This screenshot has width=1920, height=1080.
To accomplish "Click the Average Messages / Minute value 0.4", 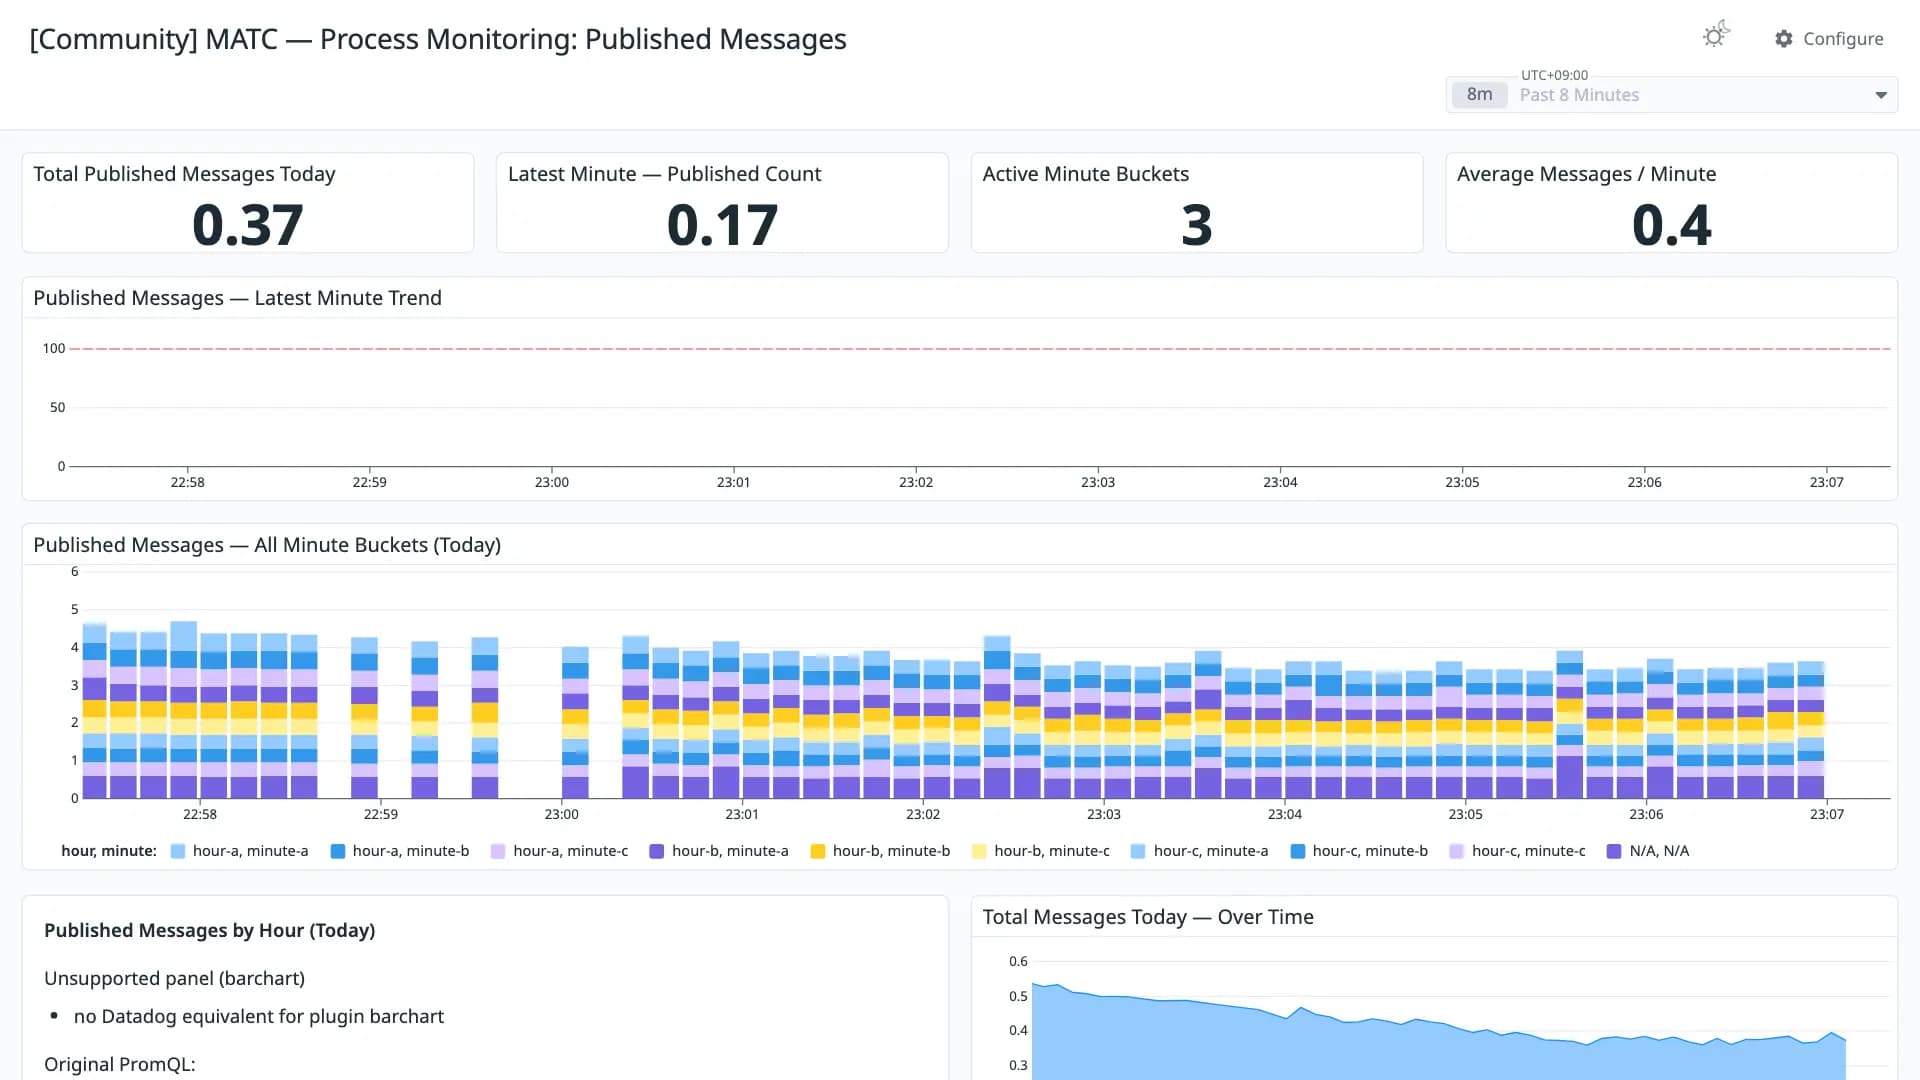I will click(x=1672, y=225).
